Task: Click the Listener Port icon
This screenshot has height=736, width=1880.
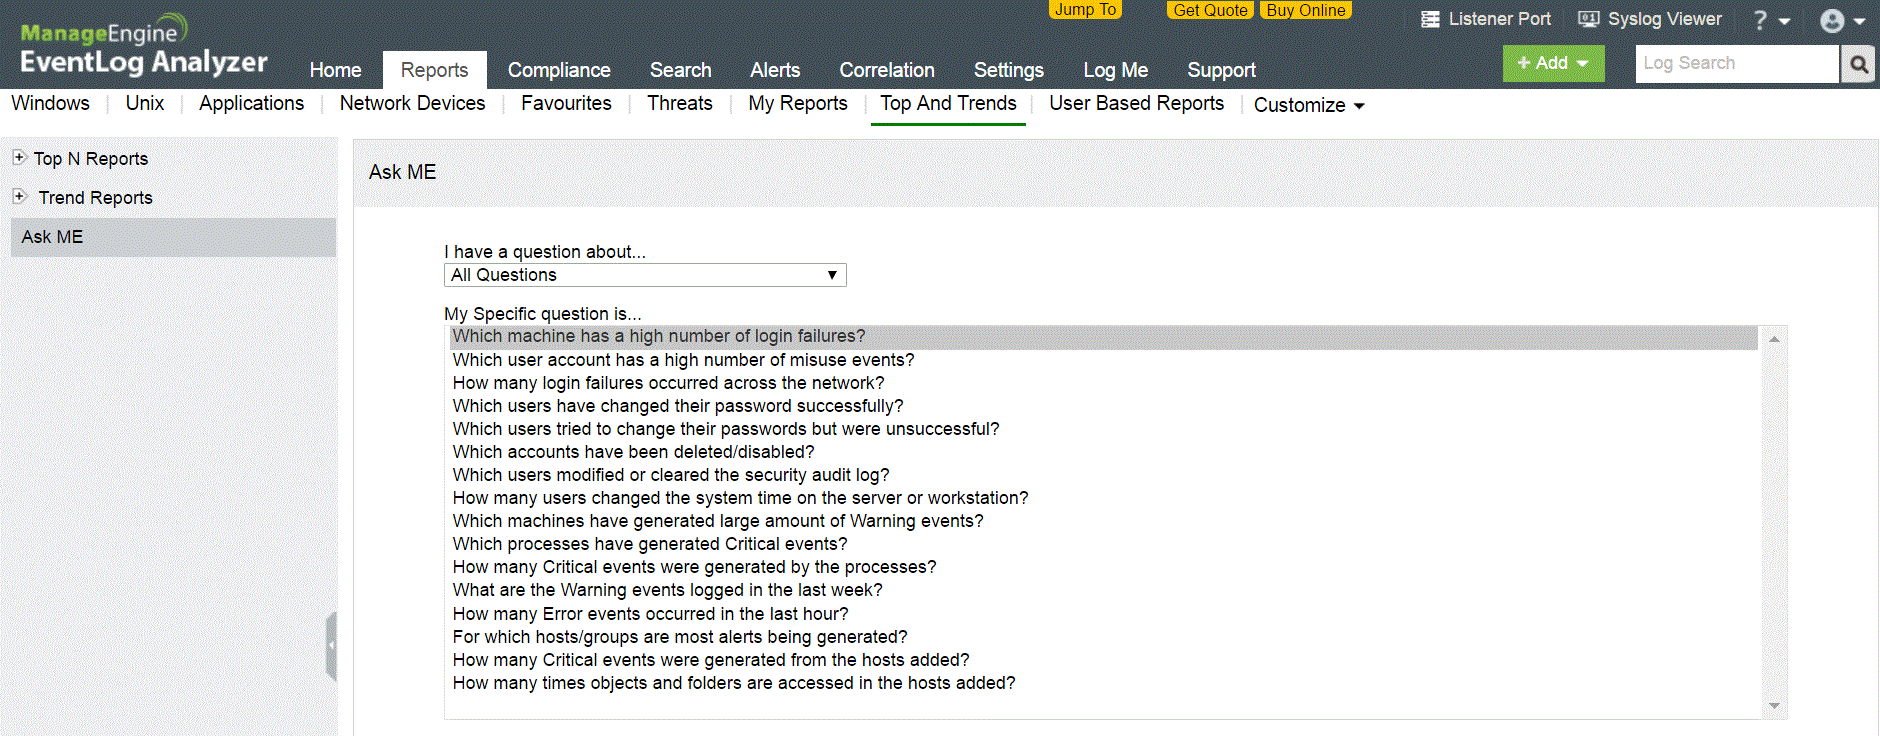Action: tap(1430, 19)
